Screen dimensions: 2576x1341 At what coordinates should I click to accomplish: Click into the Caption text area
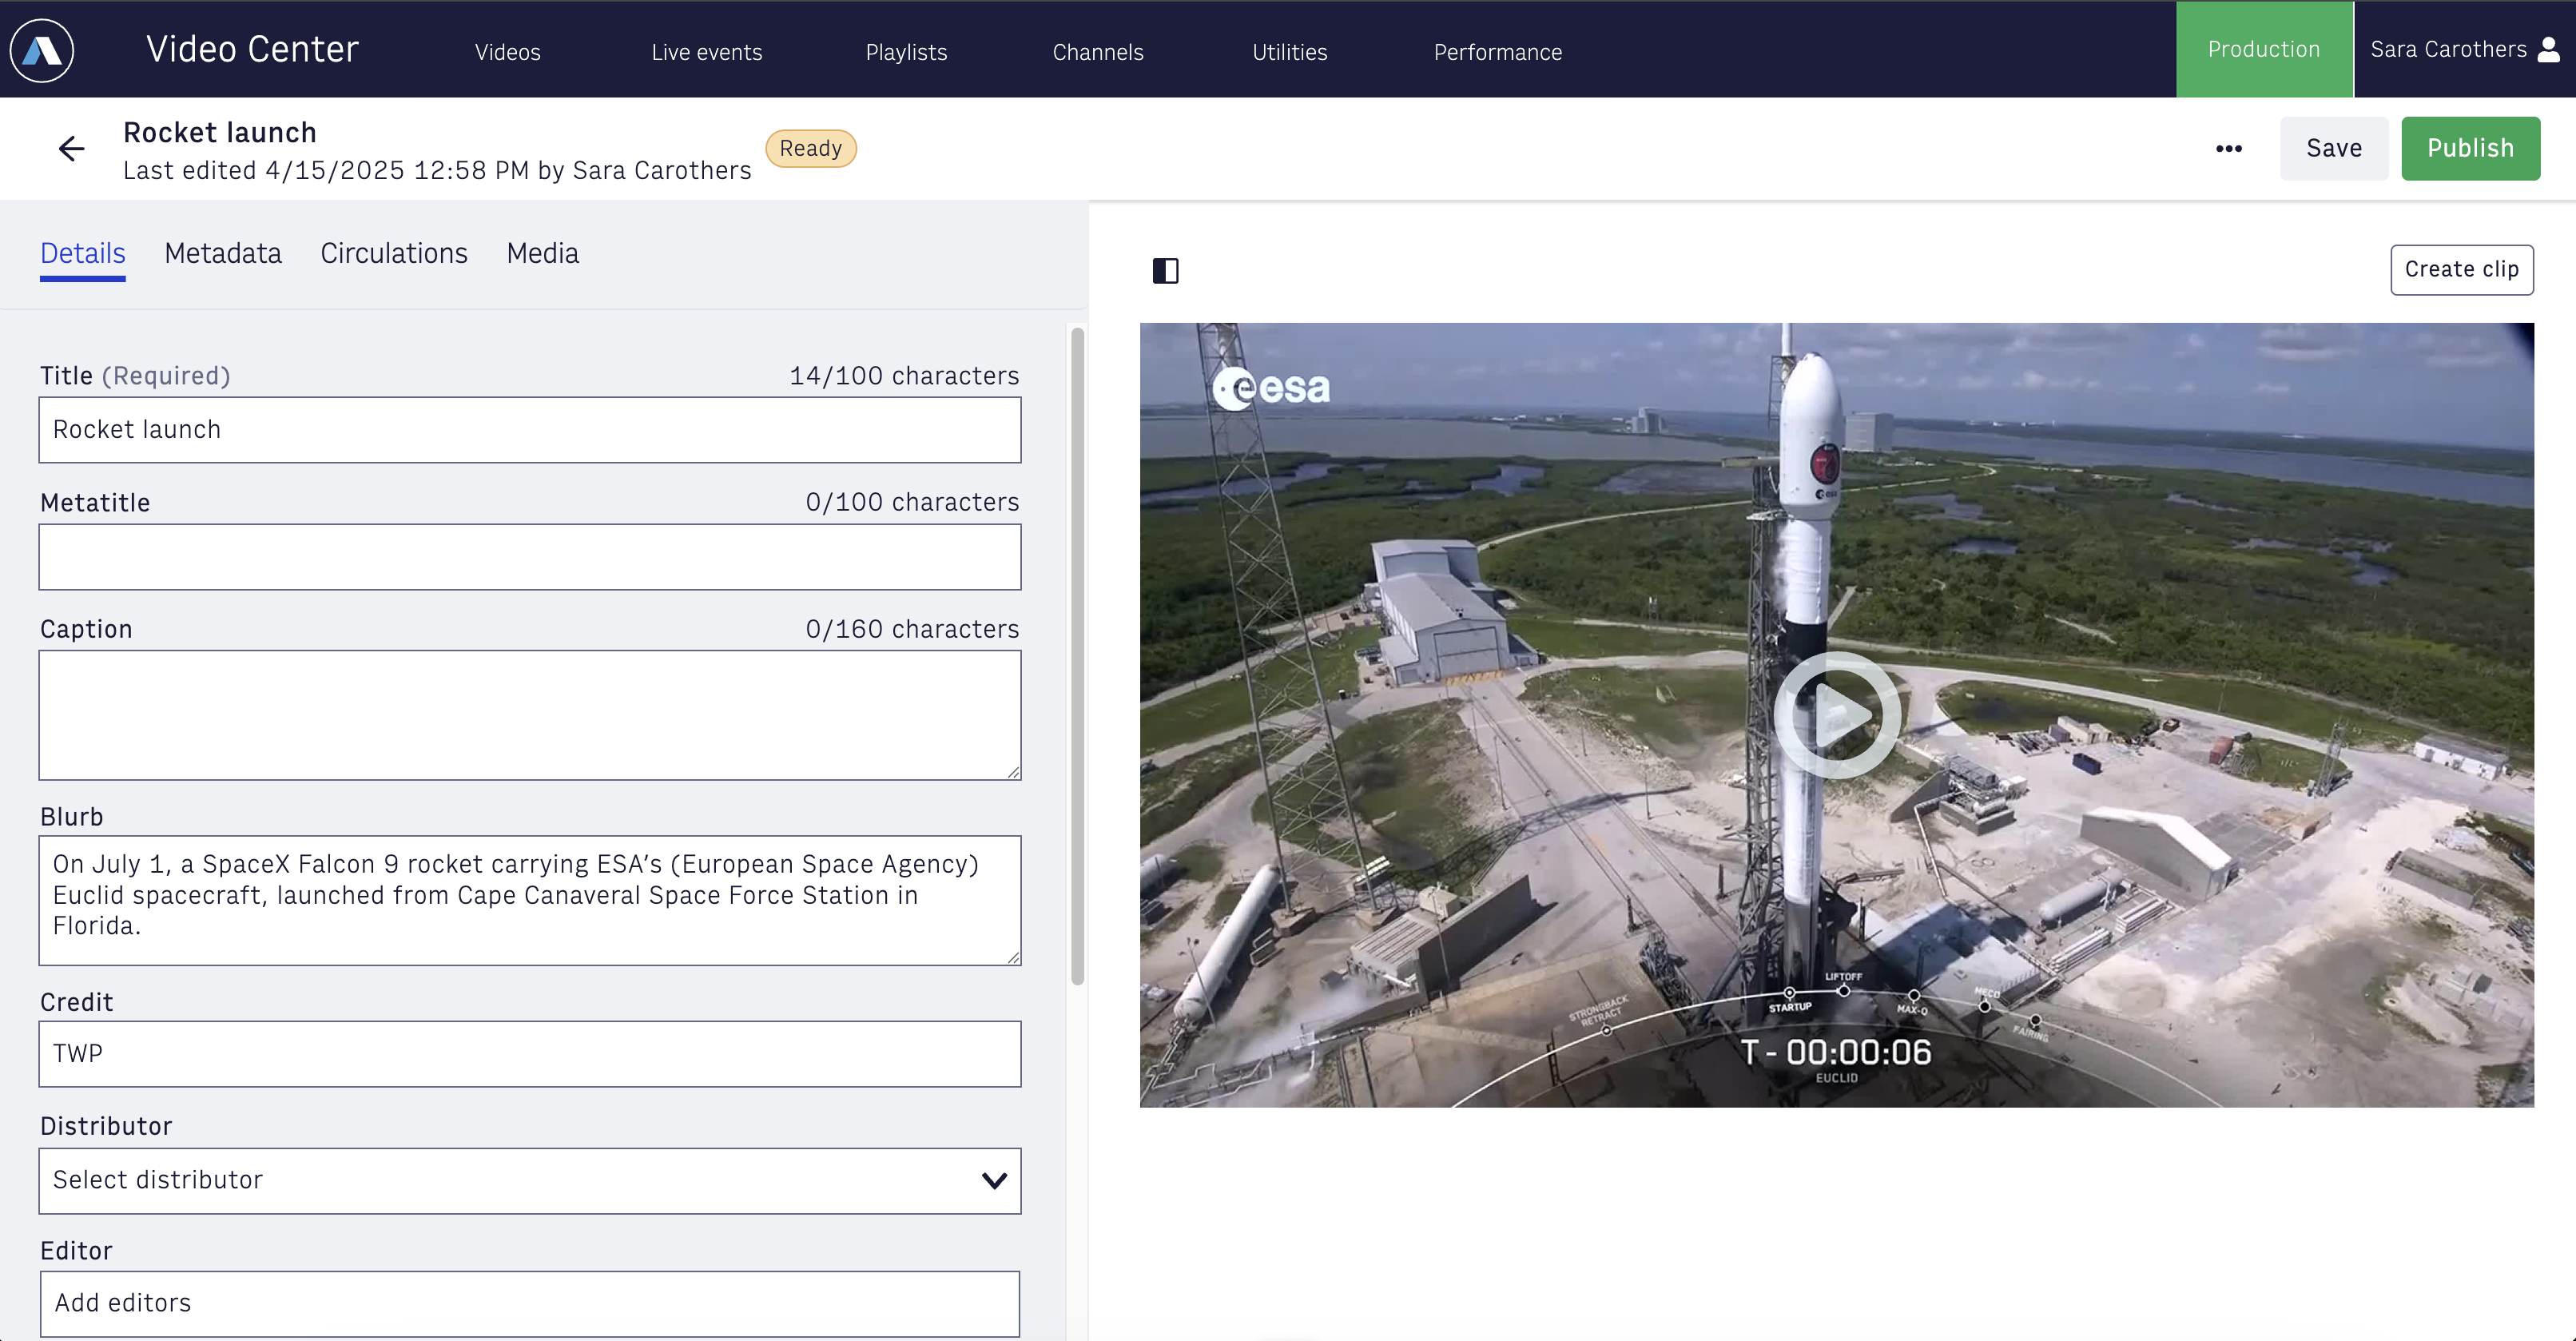[x=530, y=715]
